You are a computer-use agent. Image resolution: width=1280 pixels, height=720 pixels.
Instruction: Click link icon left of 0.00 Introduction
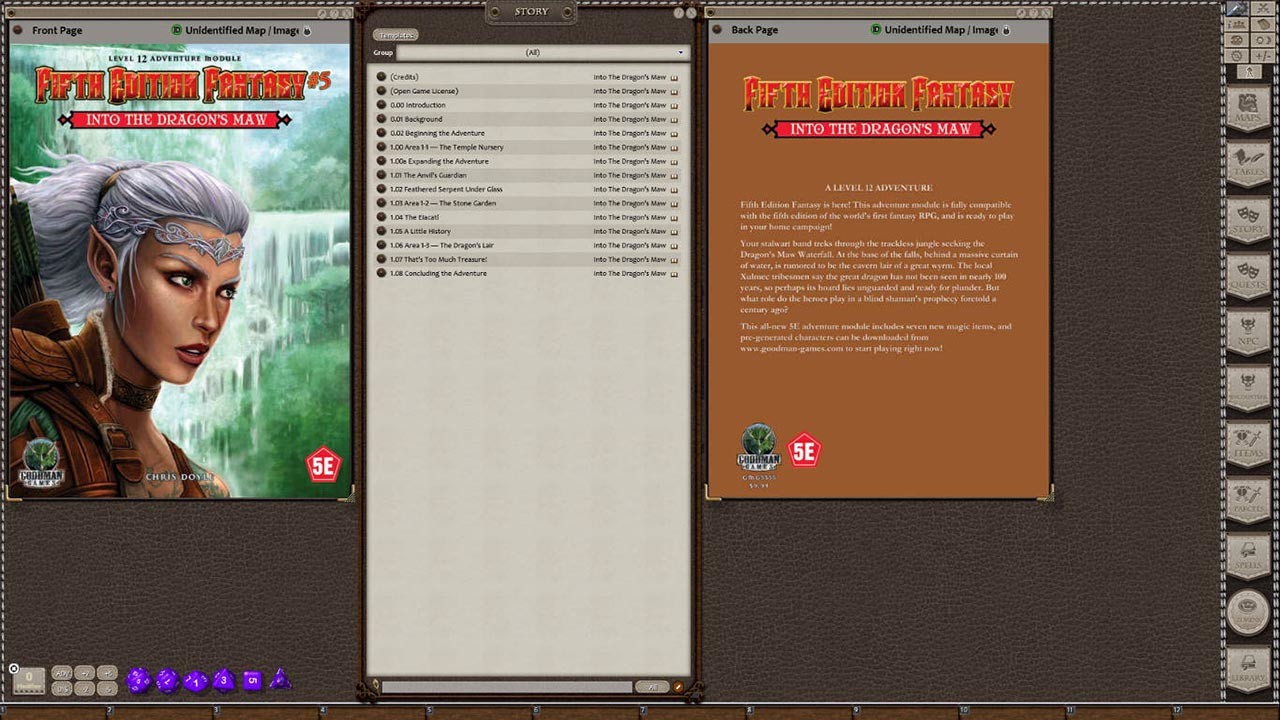click(381, 105)
